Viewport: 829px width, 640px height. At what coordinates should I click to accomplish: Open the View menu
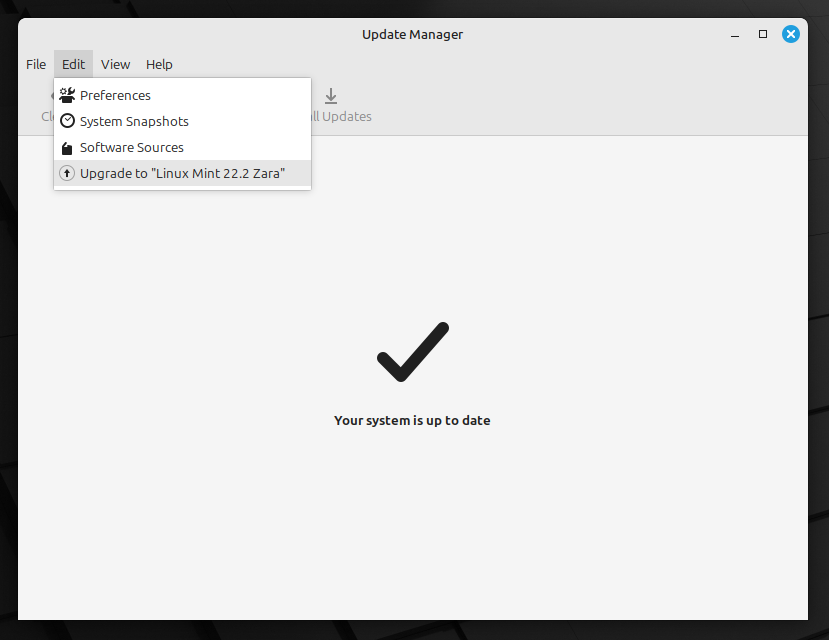pos(115,64)
